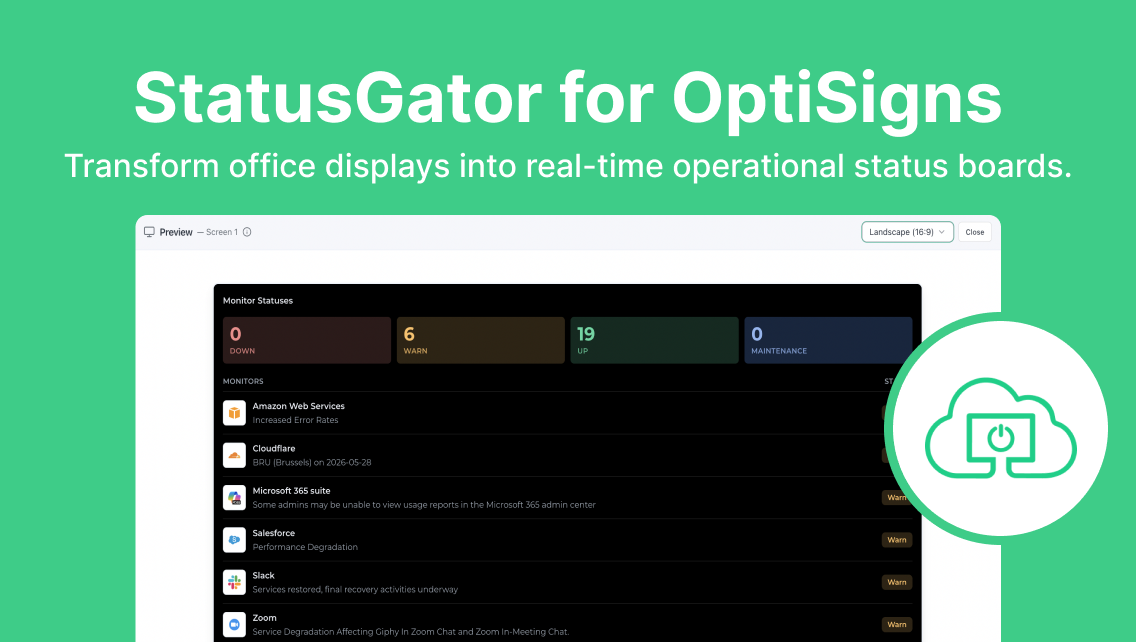Image resolution: width=1136 pixels, height=642 pixels.
Task: Click the 'MONITORS' column header
Action: 243,381
